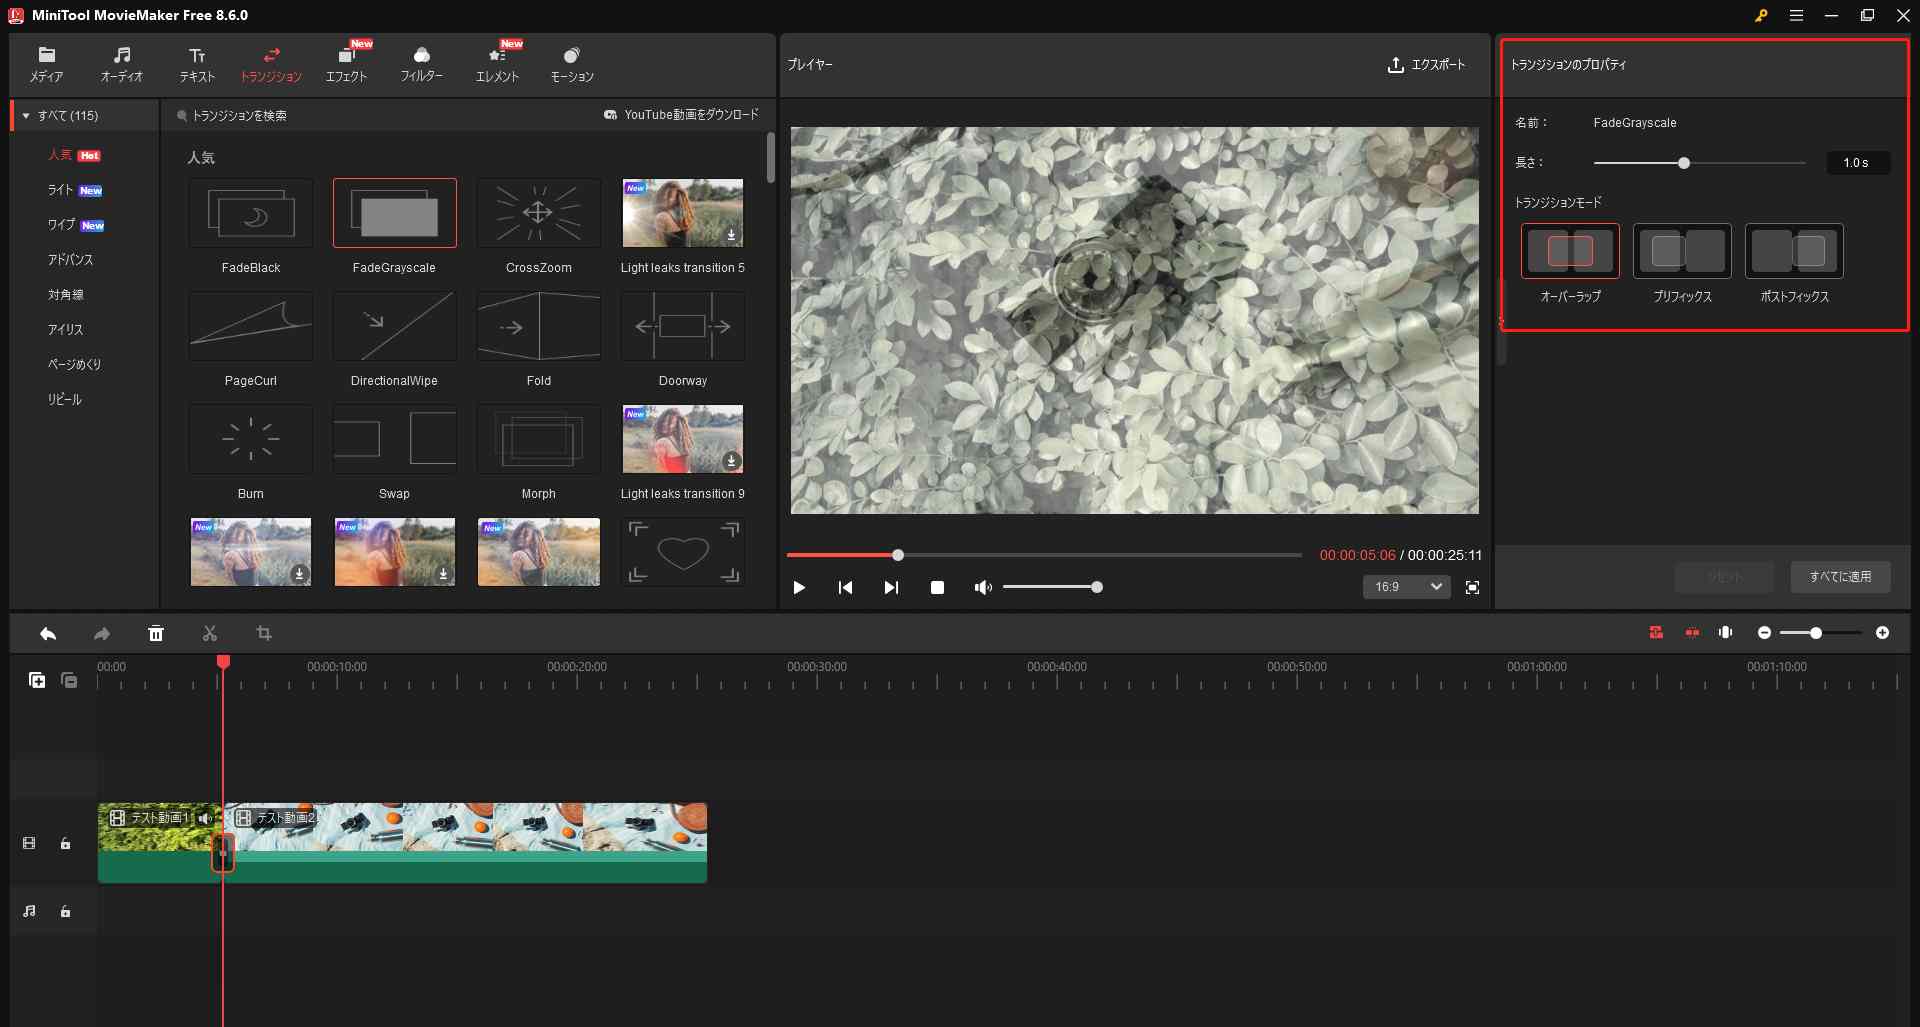Viewport: 1920px width, 1027px height.
Task: Select the FadeBlack transition thumbnail
Action: tap(250, 213)
